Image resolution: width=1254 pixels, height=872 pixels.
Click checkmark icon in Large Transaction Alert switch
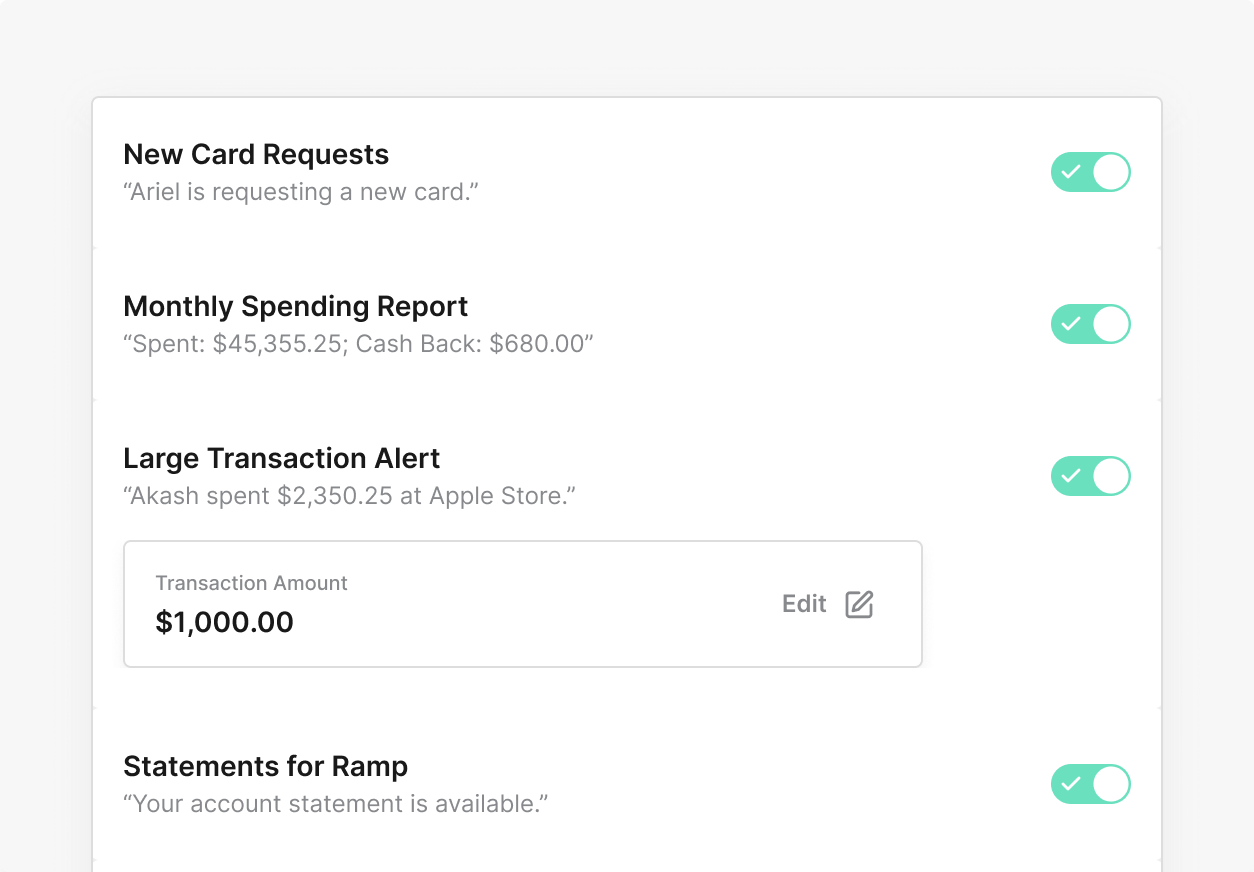(x=1071, y=476)
